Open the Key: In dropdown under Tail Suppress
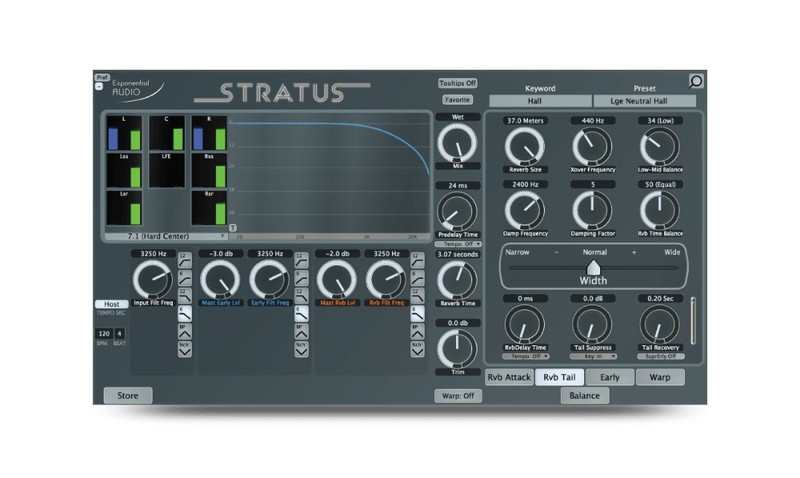The height and width of the screenshot is (478, 800). pos(593,356)
